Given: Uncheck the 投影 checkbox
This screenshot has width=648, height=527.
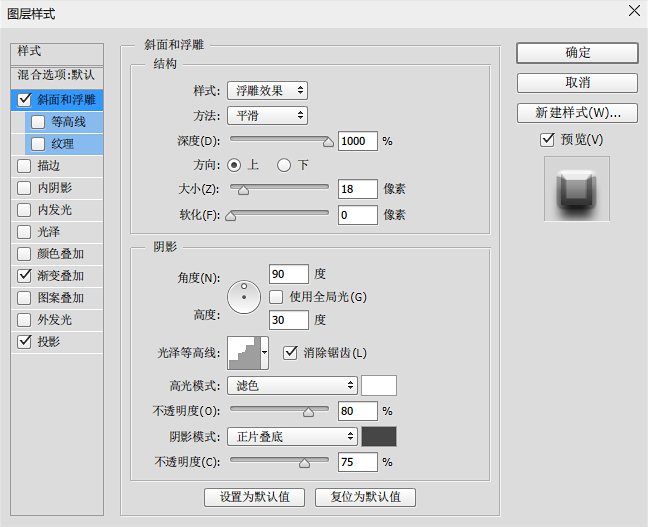Looking at the screenshot, I should pyautogui.click(x=24, y=341).
